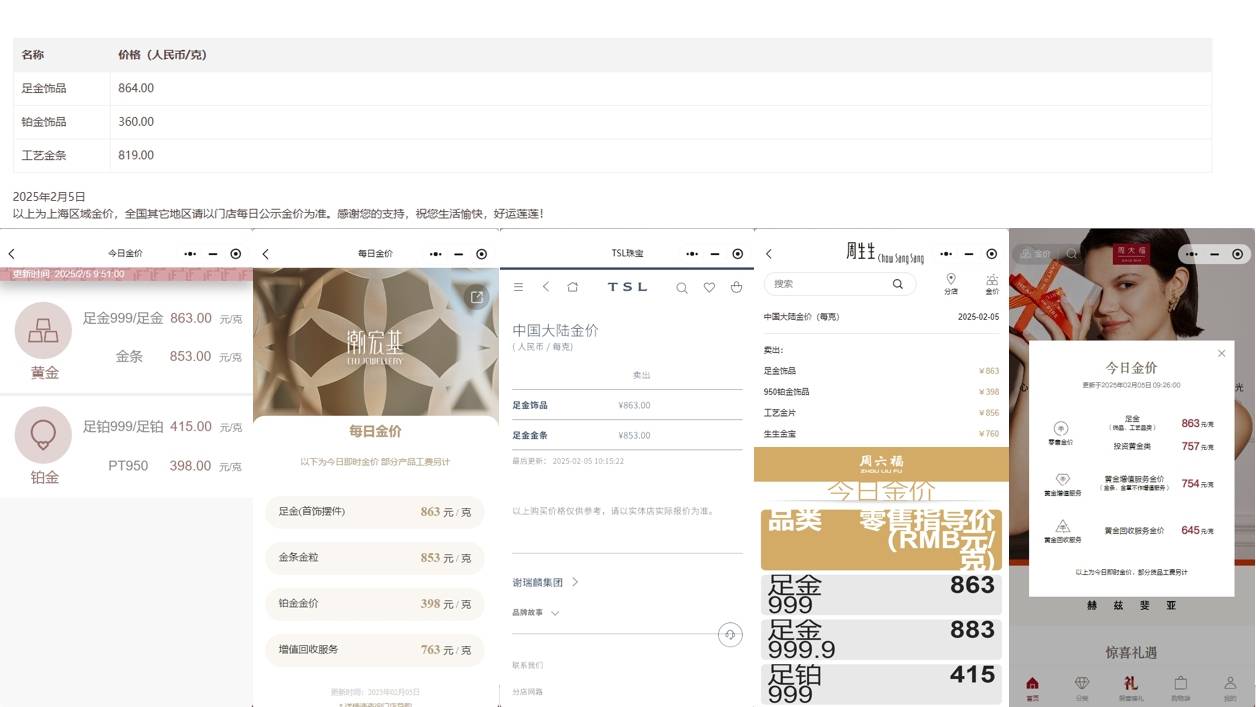
Task: Select 864.00 cell for 足金饰品
Action: pos(661,88)
